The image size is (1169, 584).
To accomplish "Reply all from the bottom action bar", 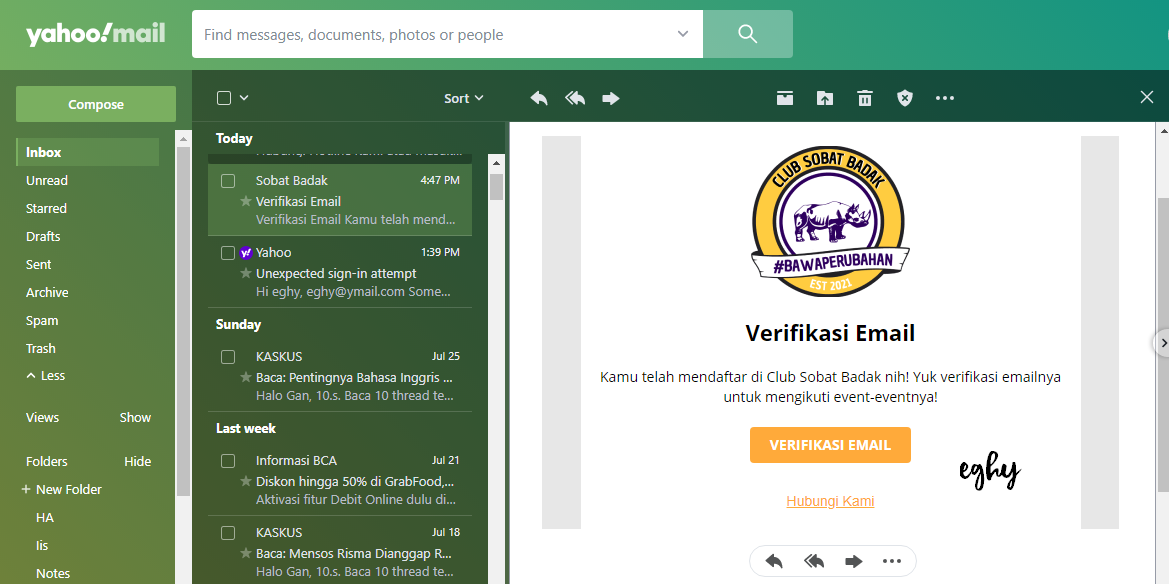I will pos(813,561).
